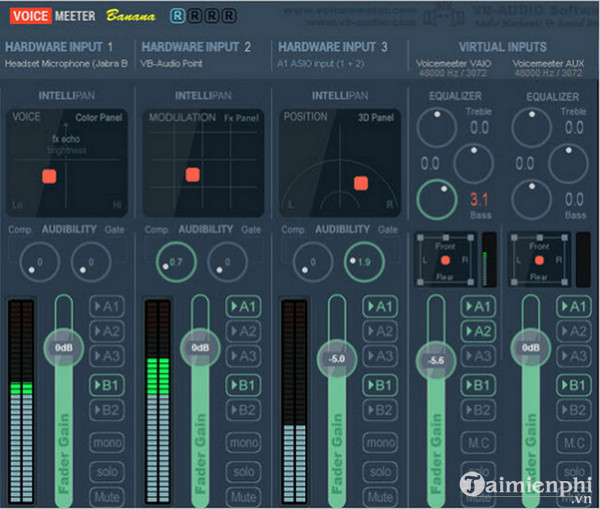600x509 pixels.
Task: Click the Voicemeeter AUX Front/Rear pan pad
Action: [x=540, y=260]
